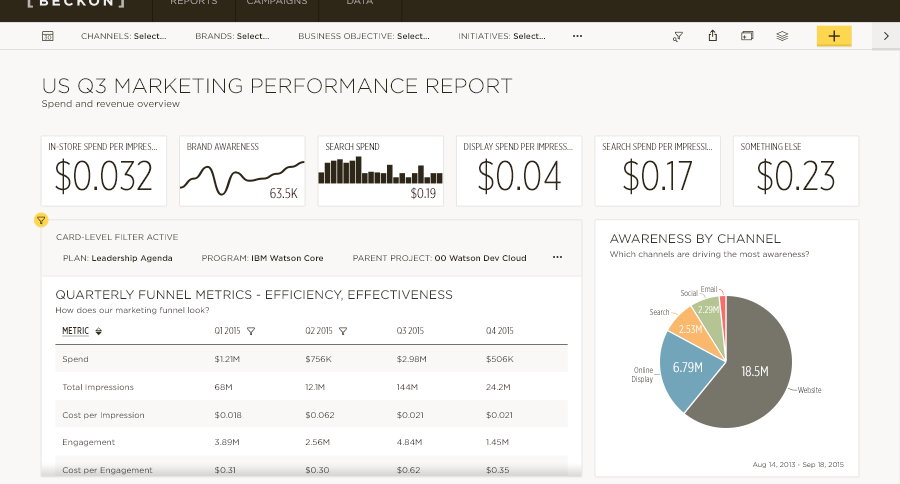Open the Search Spend bar chart card
The width and height of the screenshot is (900, 484).
(381, 171)
